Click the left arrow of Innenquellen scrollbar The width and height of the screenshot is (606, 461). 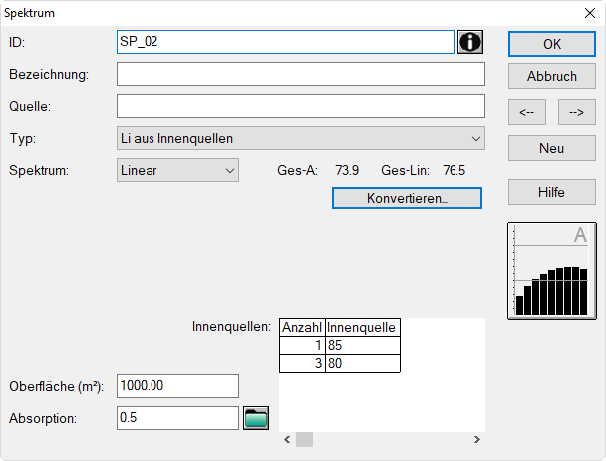point(287,440)
